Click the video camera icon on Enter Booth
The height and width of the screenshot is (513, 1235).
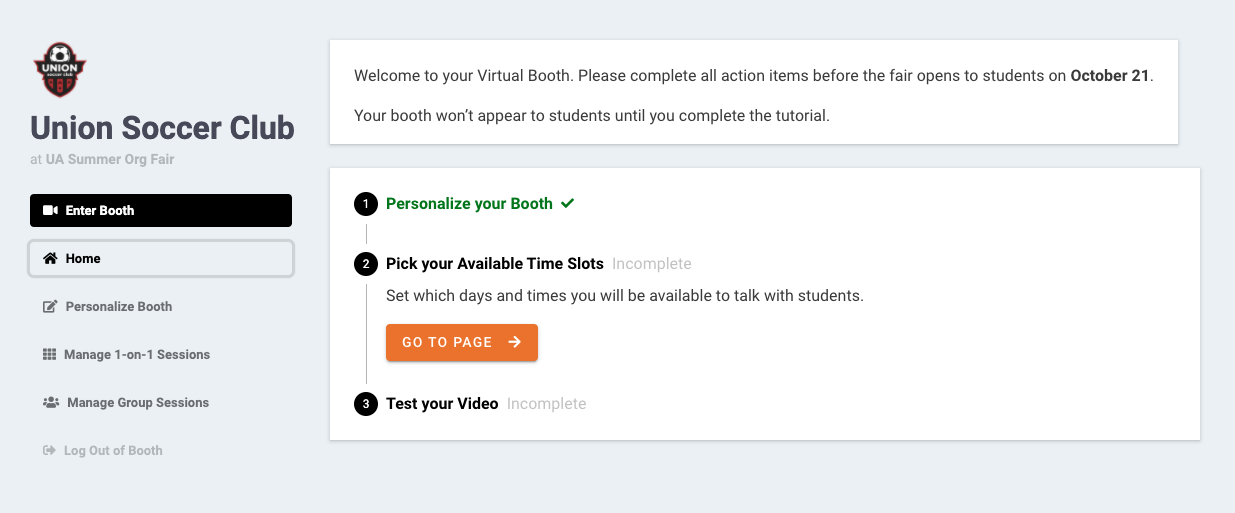50,210
